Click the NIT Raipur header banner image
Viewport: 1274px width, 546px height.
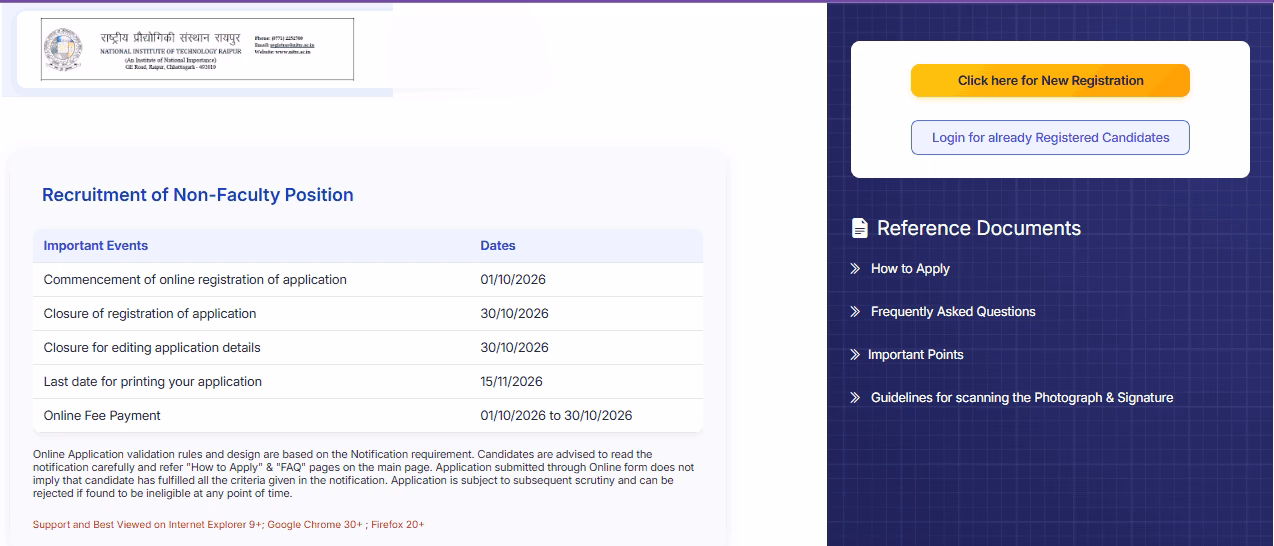point(197,49)
